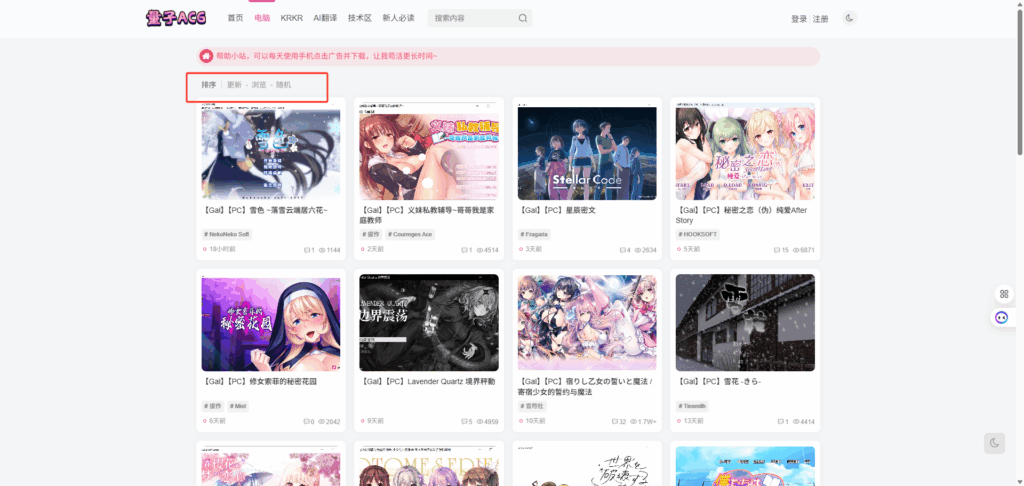The image size is (1024, 486).
Task: Open the 技术区 nav item
Action: pos(360,18)
